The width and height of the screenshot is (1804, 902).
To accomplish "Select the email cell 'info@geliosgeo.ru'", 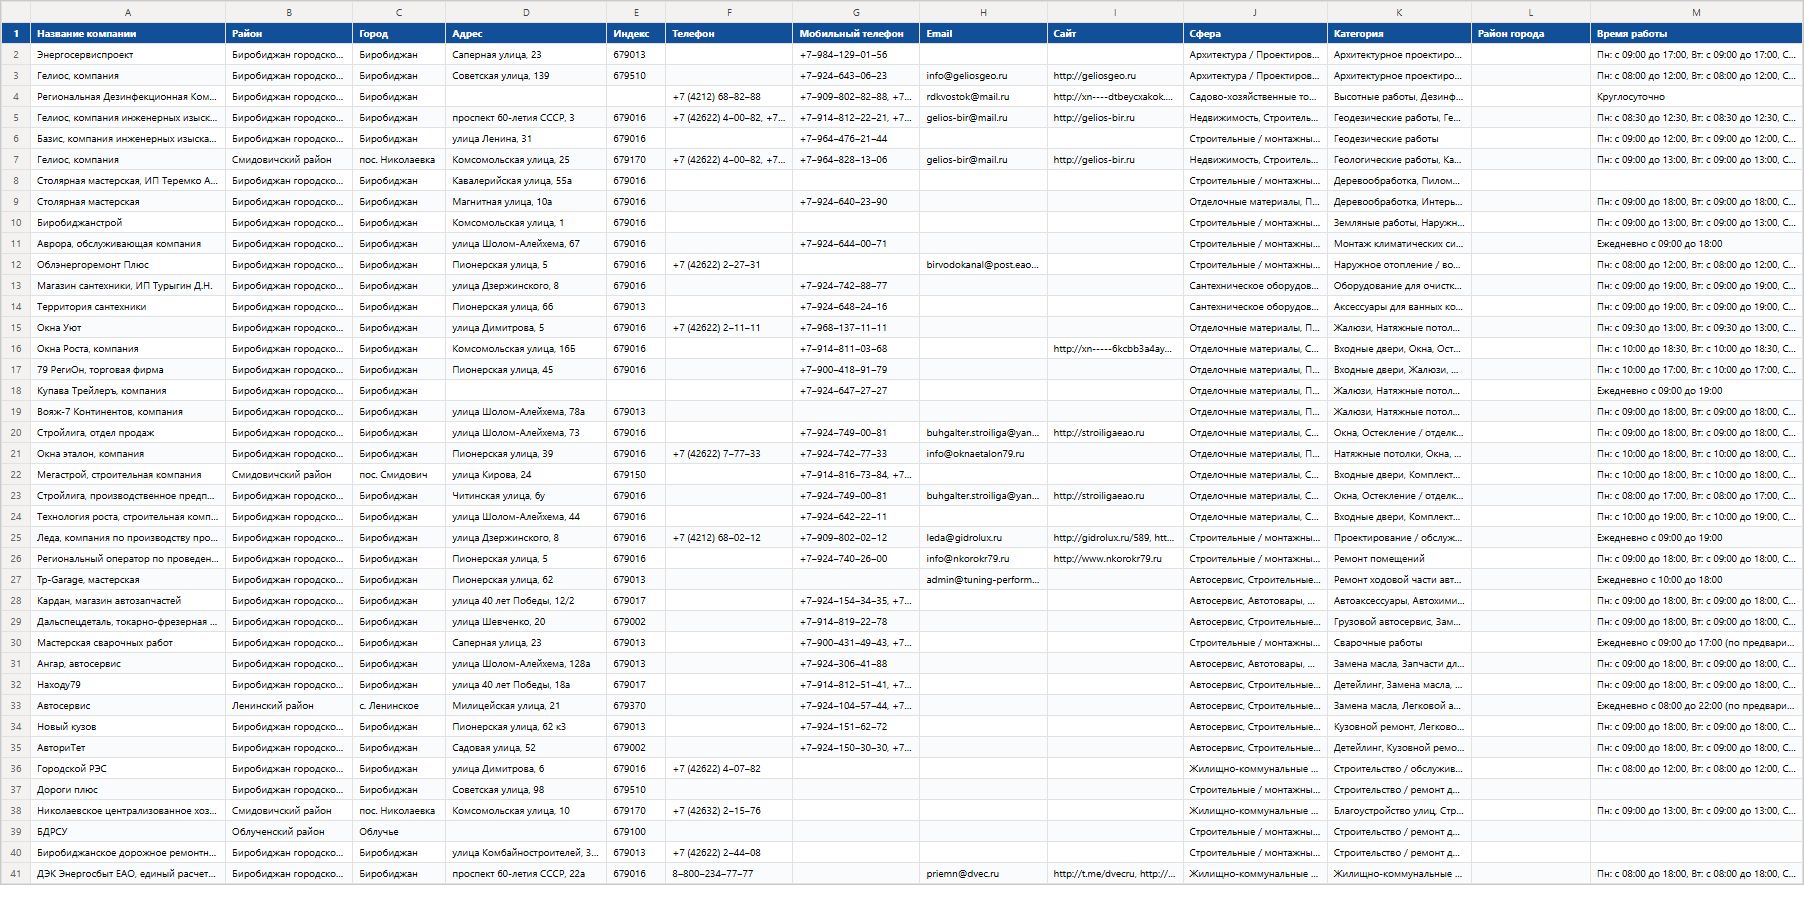I will (x=984, y=76).
